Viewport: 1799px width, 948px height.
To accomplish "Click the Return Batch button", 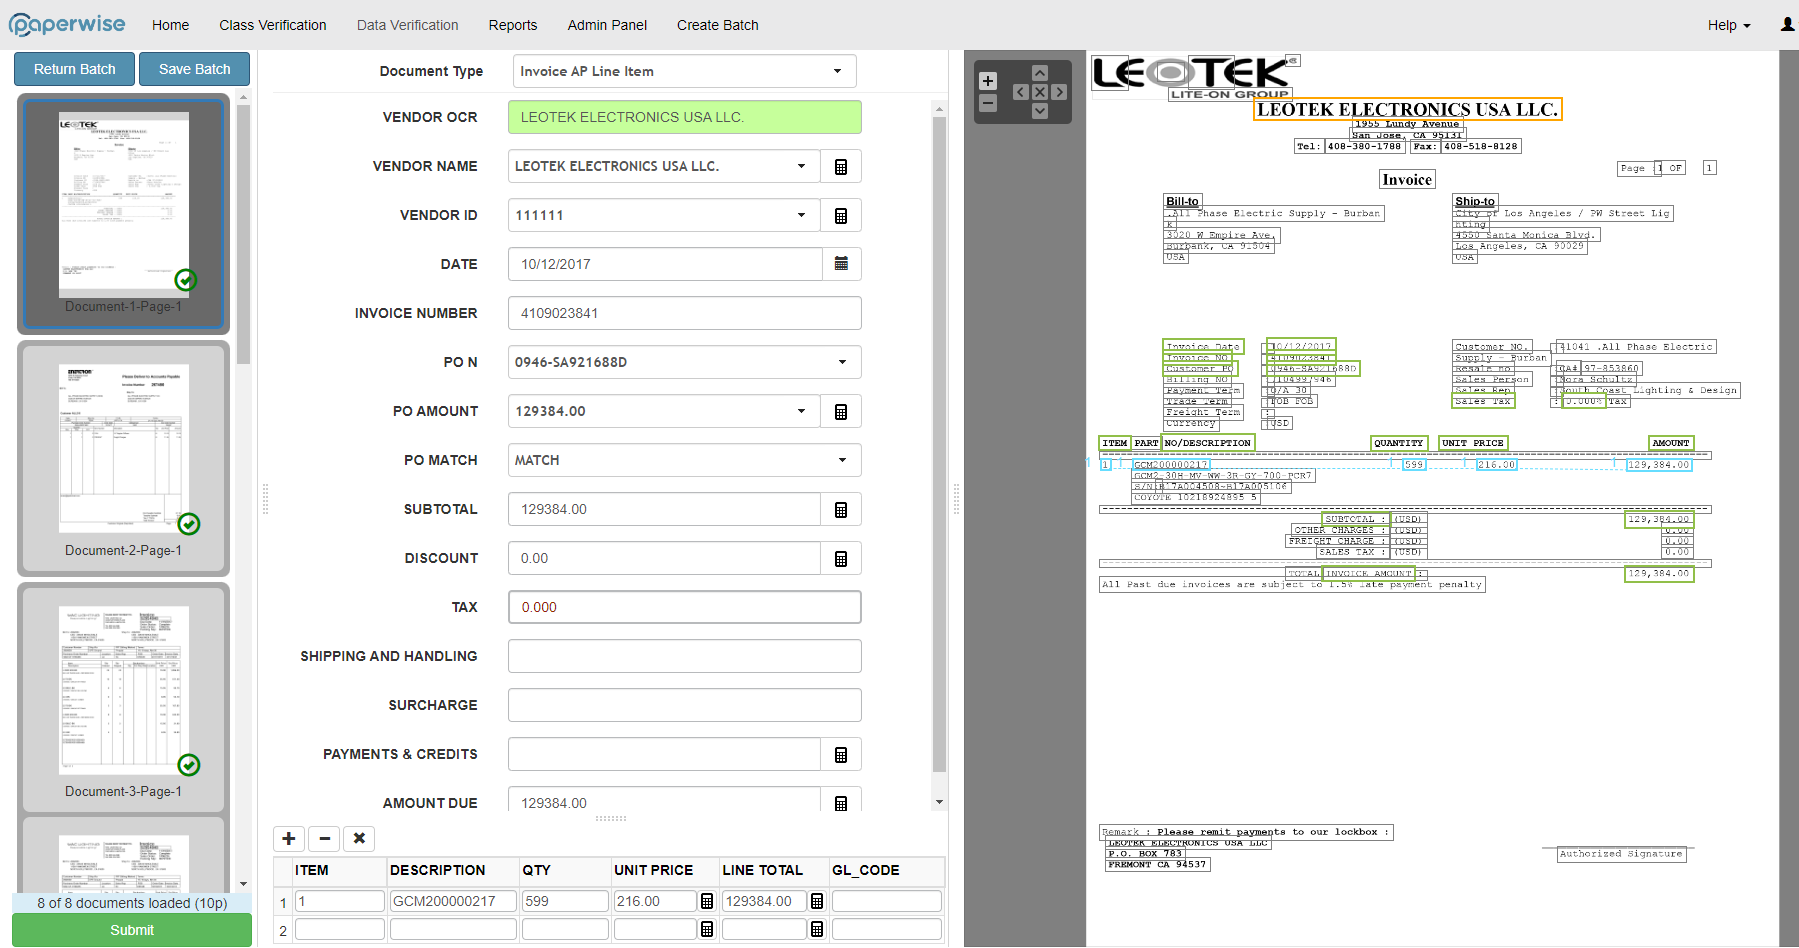I will point(75,69).
